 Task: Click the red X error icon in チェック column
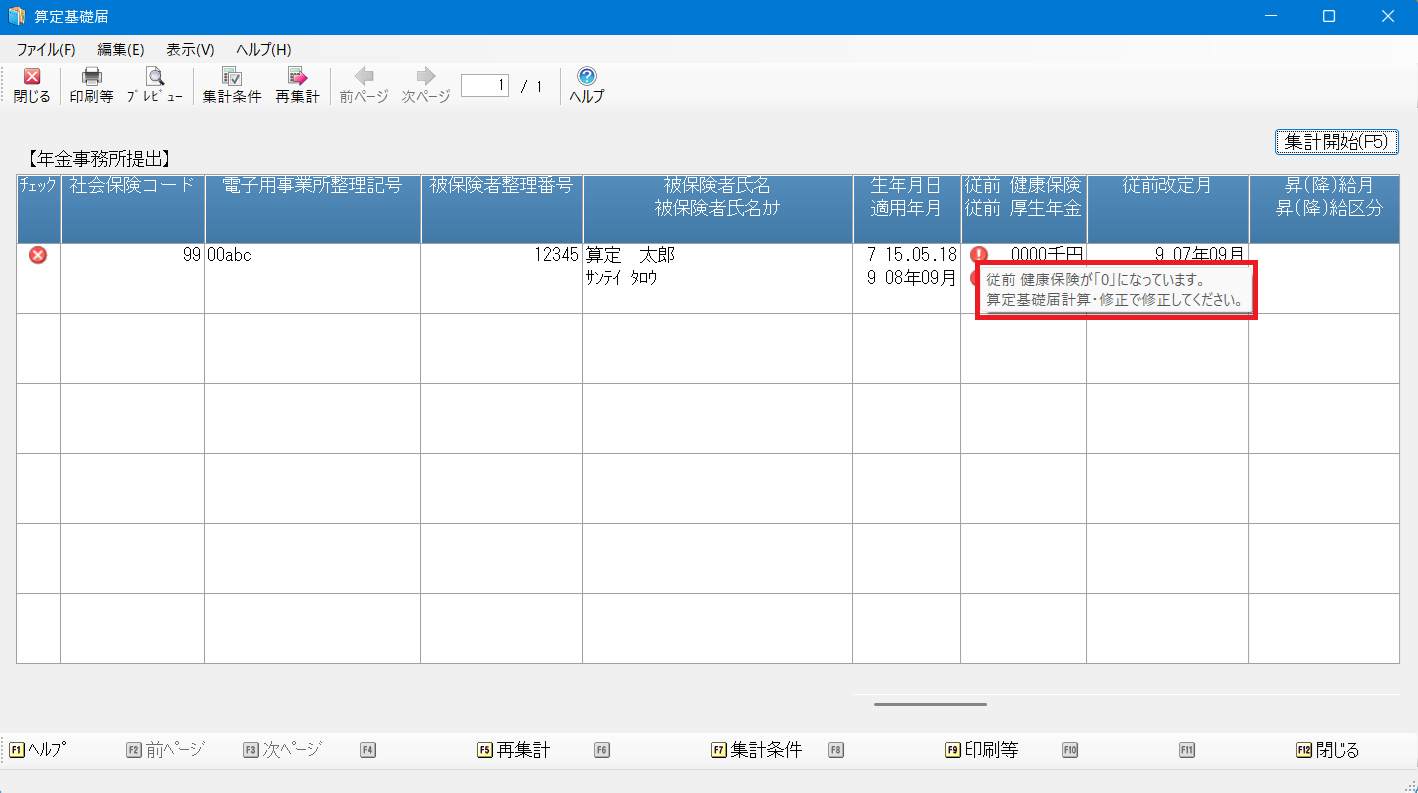(38, 255)
